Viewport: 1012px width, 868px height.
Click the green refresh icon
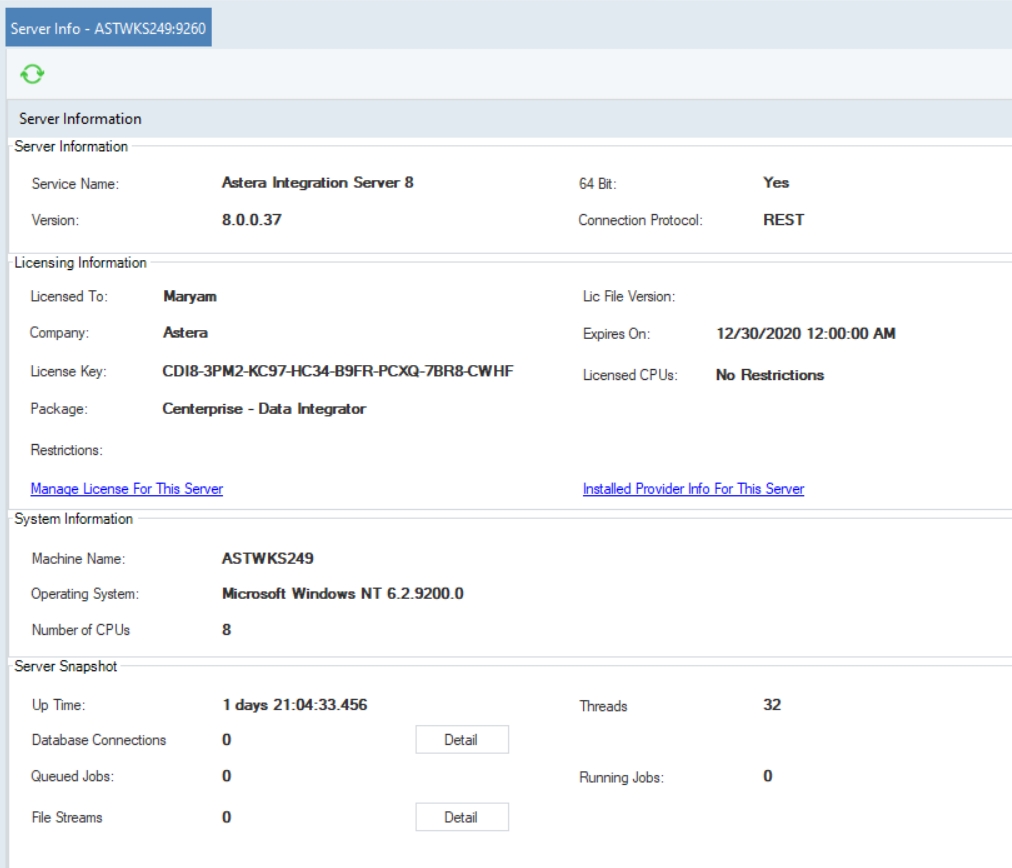pyautogui.click(x=33, y=74)
